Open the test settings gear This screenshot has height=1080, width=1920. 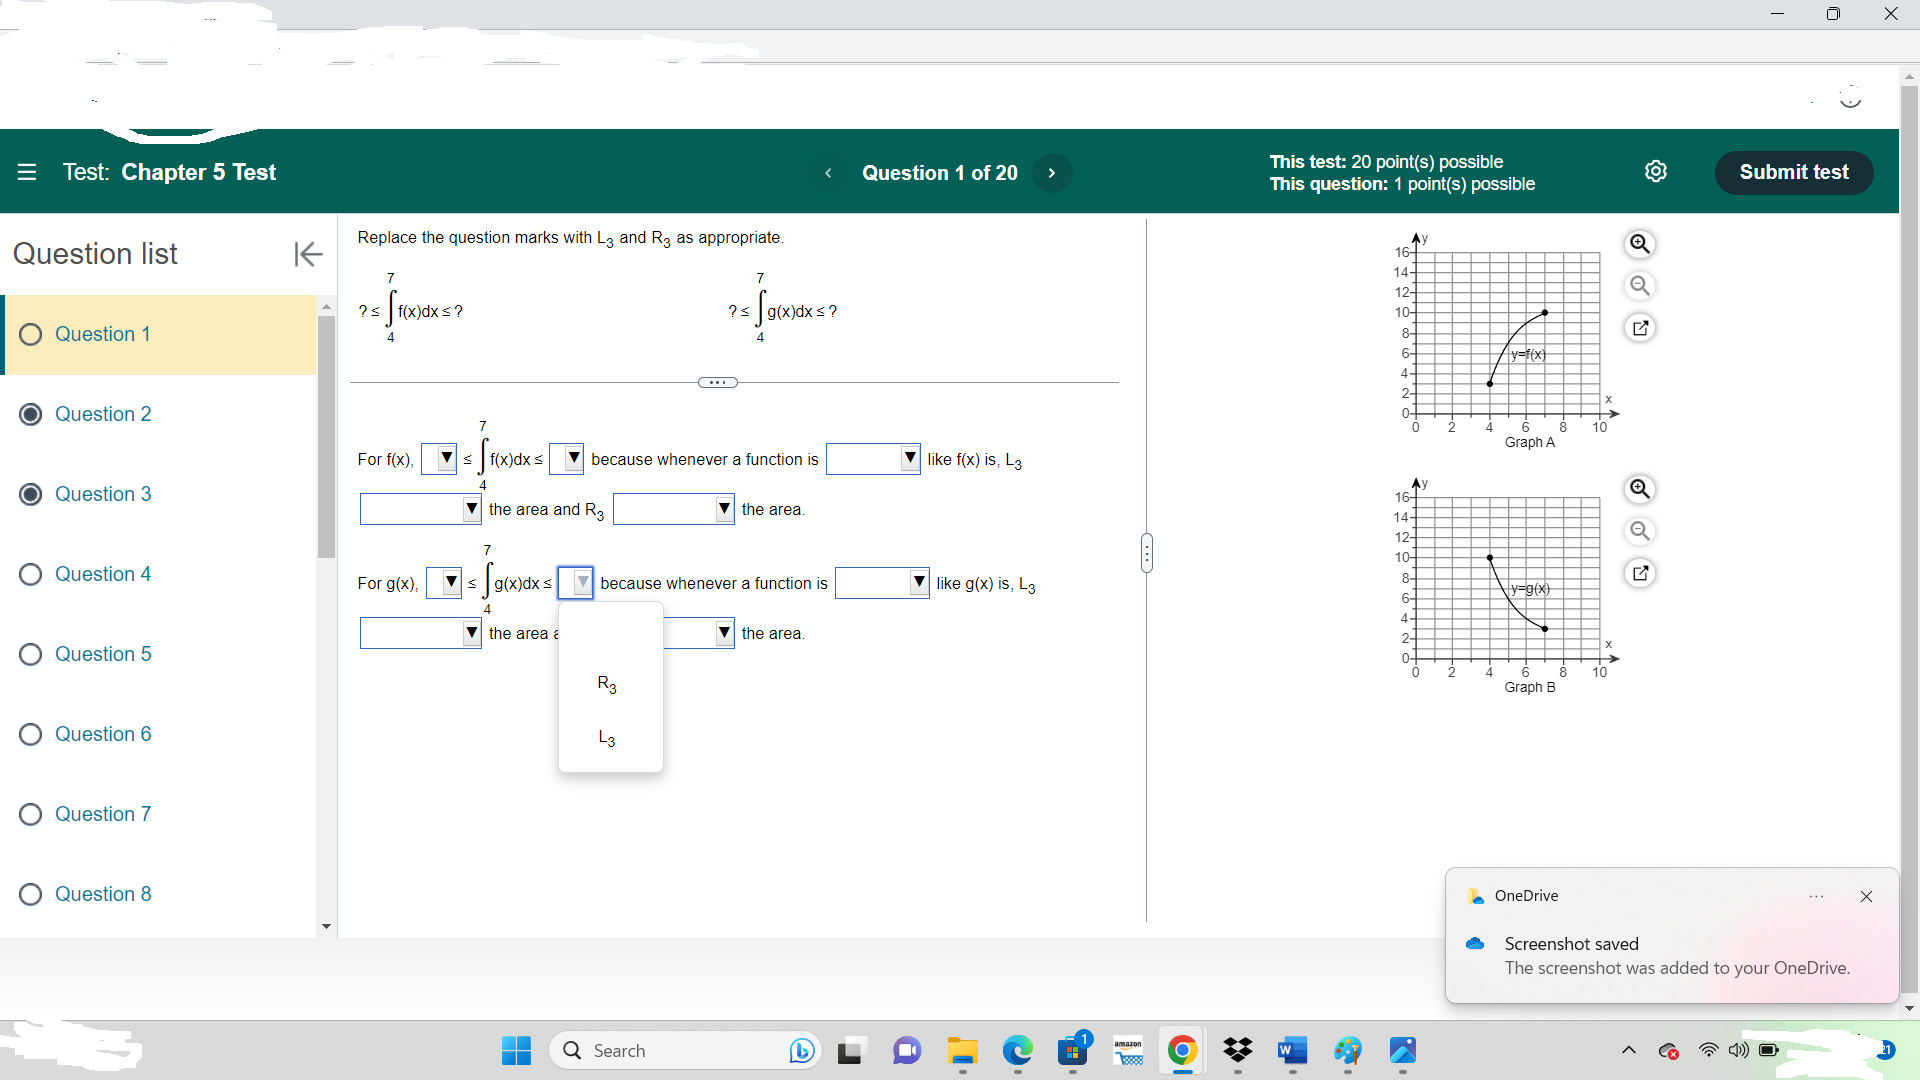(1657, 171)
